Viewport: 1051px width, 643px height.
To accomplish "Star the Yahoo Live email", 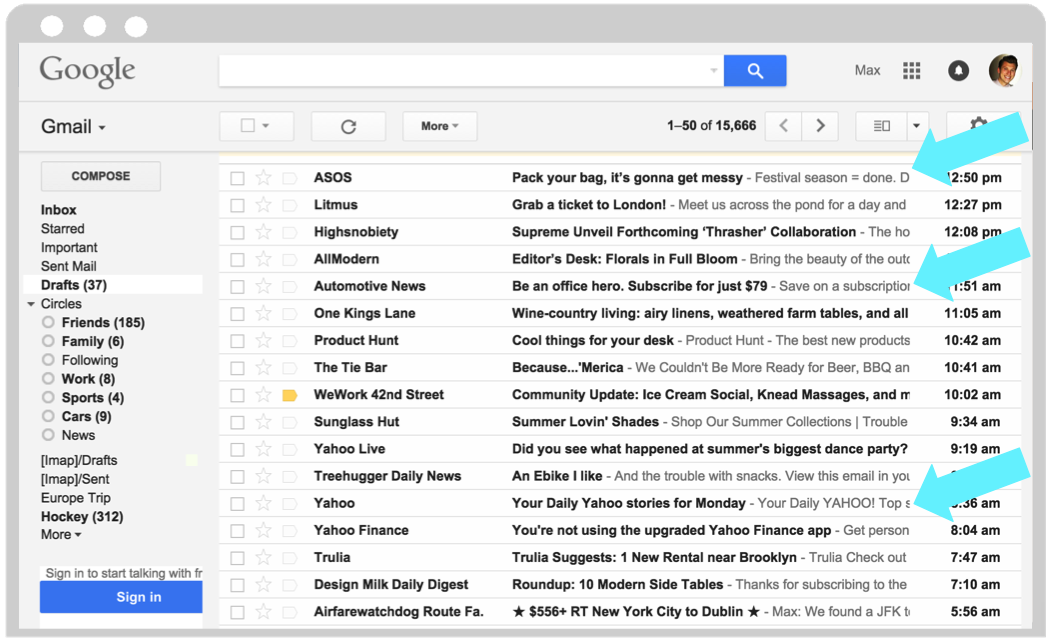I will click(263, 449).
